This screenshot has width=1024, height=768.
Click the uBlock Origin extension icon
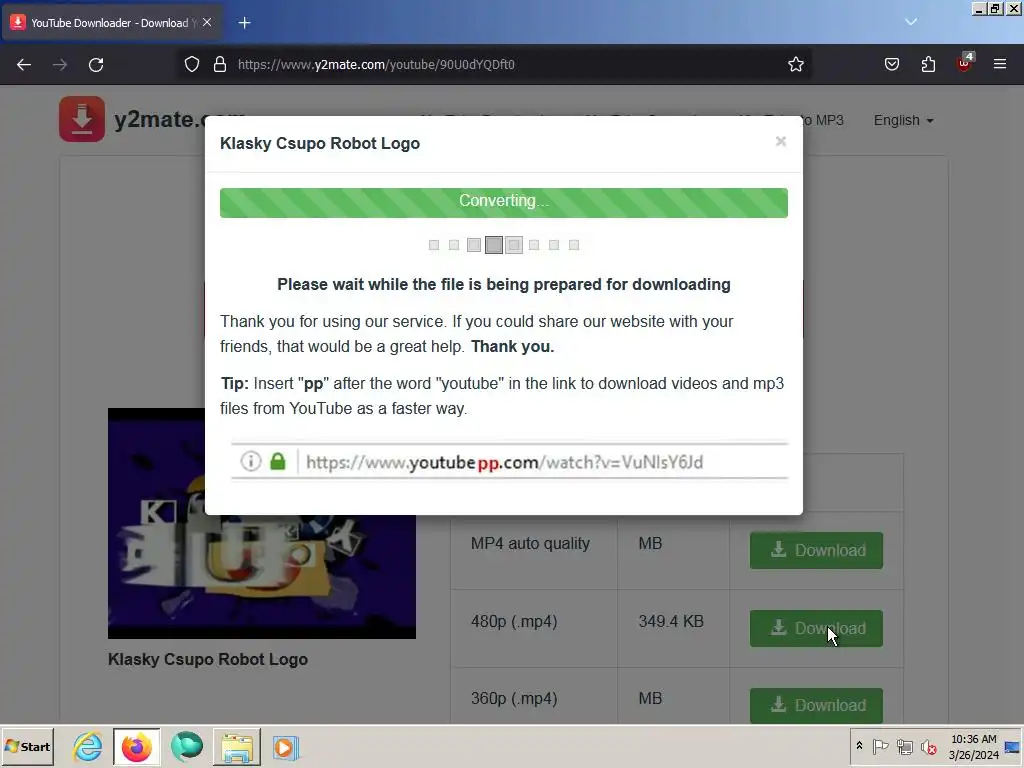[x=965, y=63]
